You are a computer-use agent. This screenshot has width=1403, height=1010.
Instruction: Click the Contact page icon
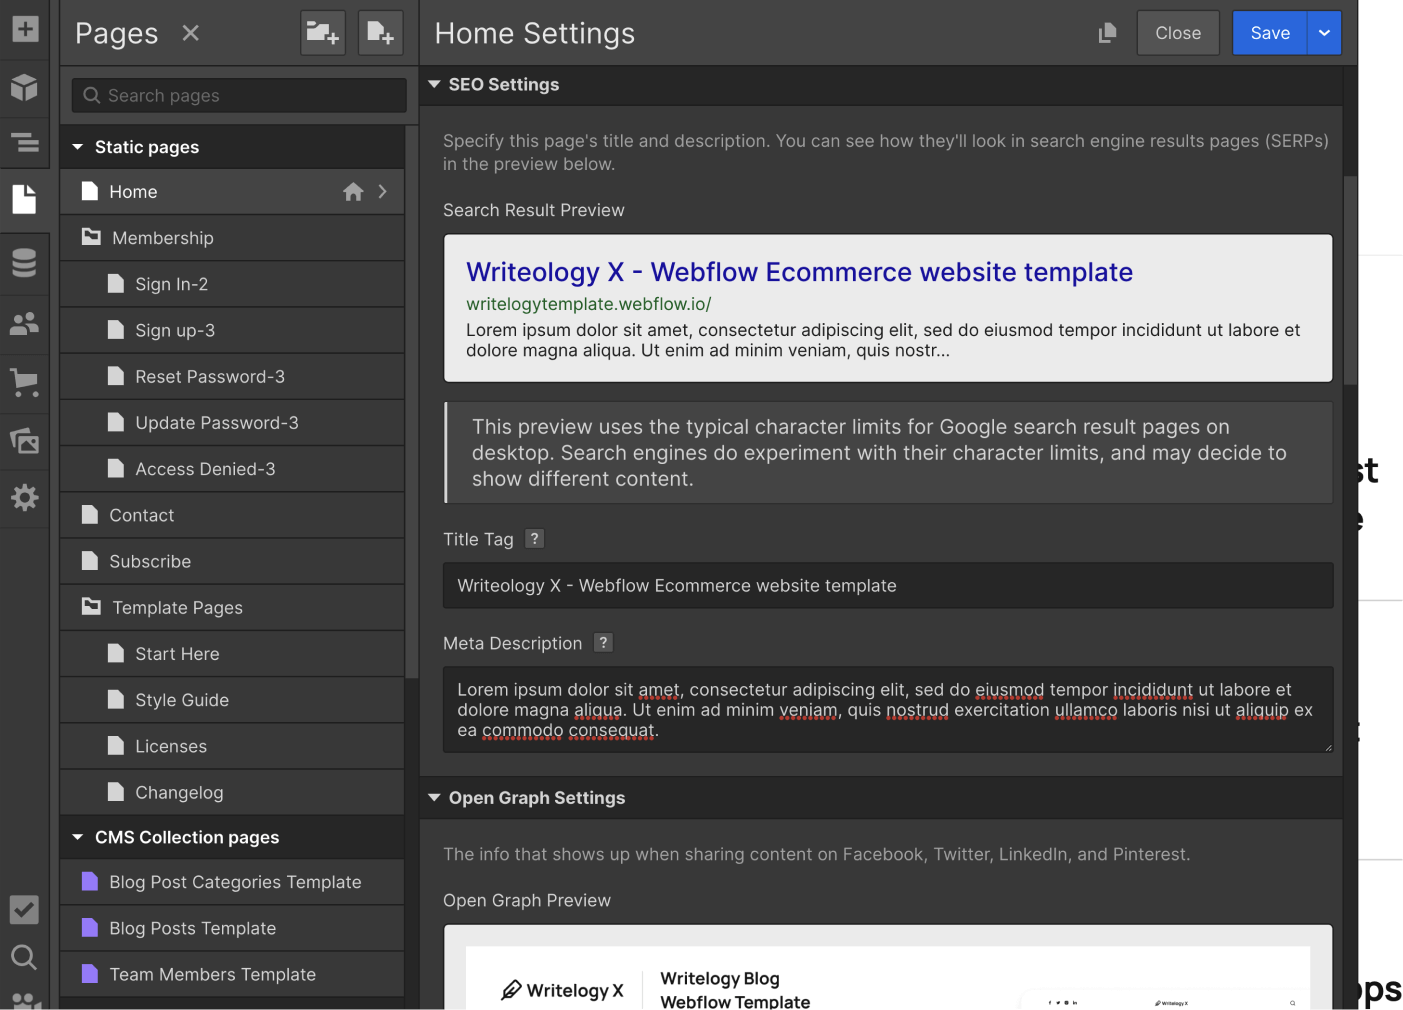[90, 514]
